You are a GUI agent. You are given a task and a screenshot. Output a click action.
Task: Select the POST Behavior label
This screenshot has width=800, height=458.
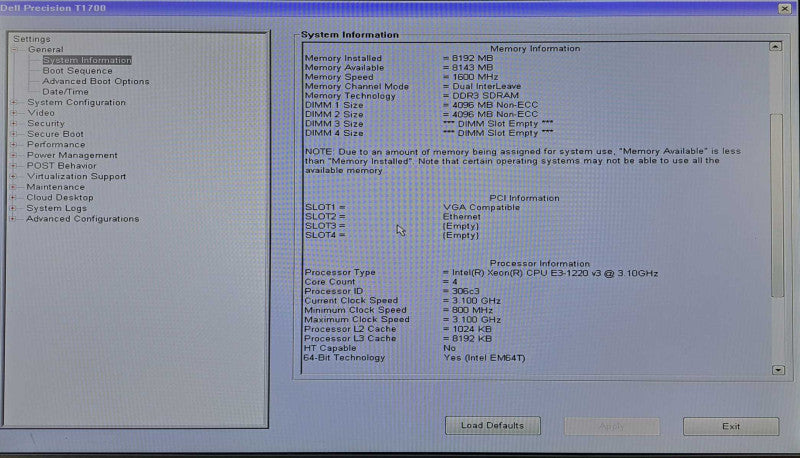point(61,166)
